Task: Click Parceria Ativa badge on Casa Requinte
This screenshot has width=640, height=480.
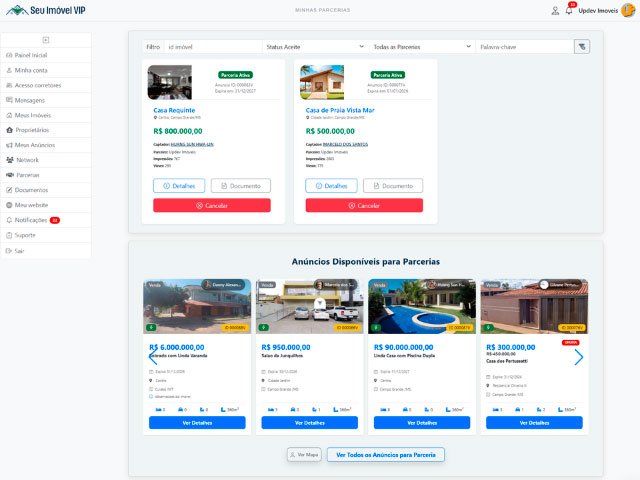Action: pyautogui.click(x=236, y=75)
